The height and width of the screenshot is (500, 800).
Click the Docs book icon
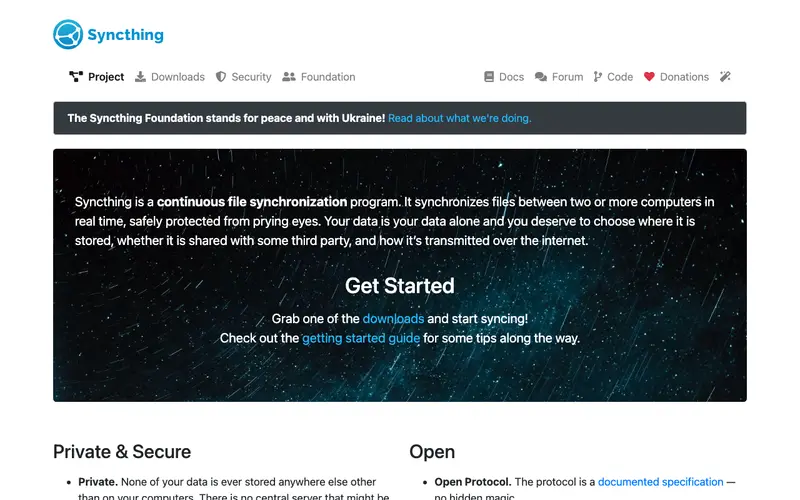click(x=489, y=77)
